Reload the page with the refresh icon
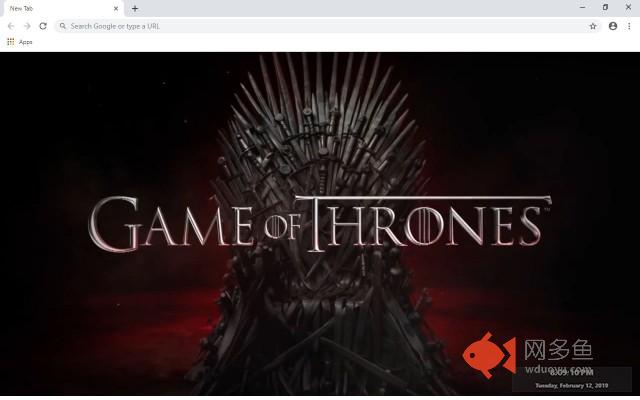Screen dimensions: 640x400 [43, 26]
